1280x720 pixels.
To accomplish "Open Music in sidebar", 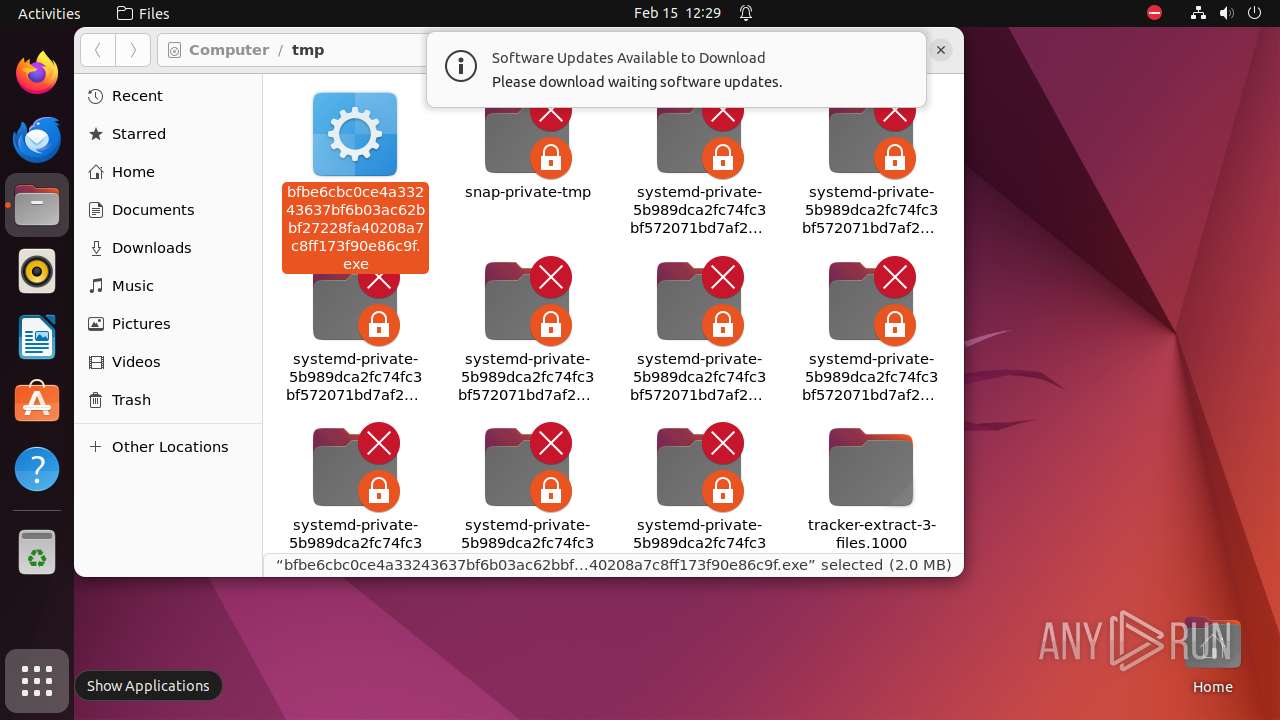I will coord(168,286).
